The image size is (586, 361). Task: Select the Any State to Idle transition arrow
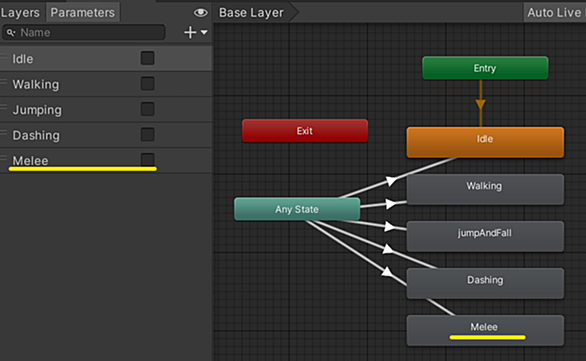click(391, 181)
